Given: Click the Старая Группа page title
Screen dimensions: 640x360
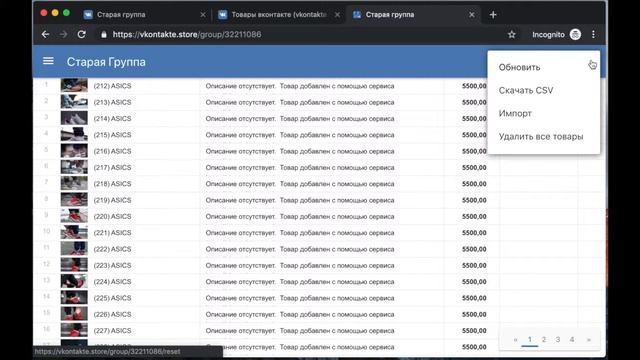Looking at the screenshot, I should pyautogui.click(x=106, y=62).
